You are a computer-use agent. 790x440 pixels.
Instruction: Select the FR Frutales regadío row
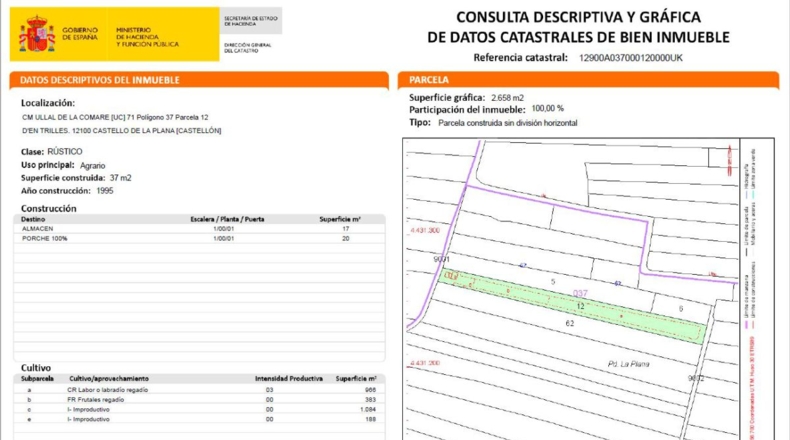point(200,400)
